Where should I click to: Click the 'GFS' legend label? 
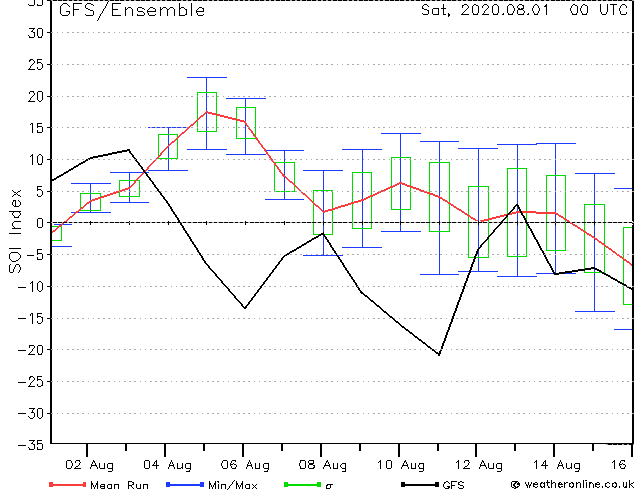click(453, 485)
